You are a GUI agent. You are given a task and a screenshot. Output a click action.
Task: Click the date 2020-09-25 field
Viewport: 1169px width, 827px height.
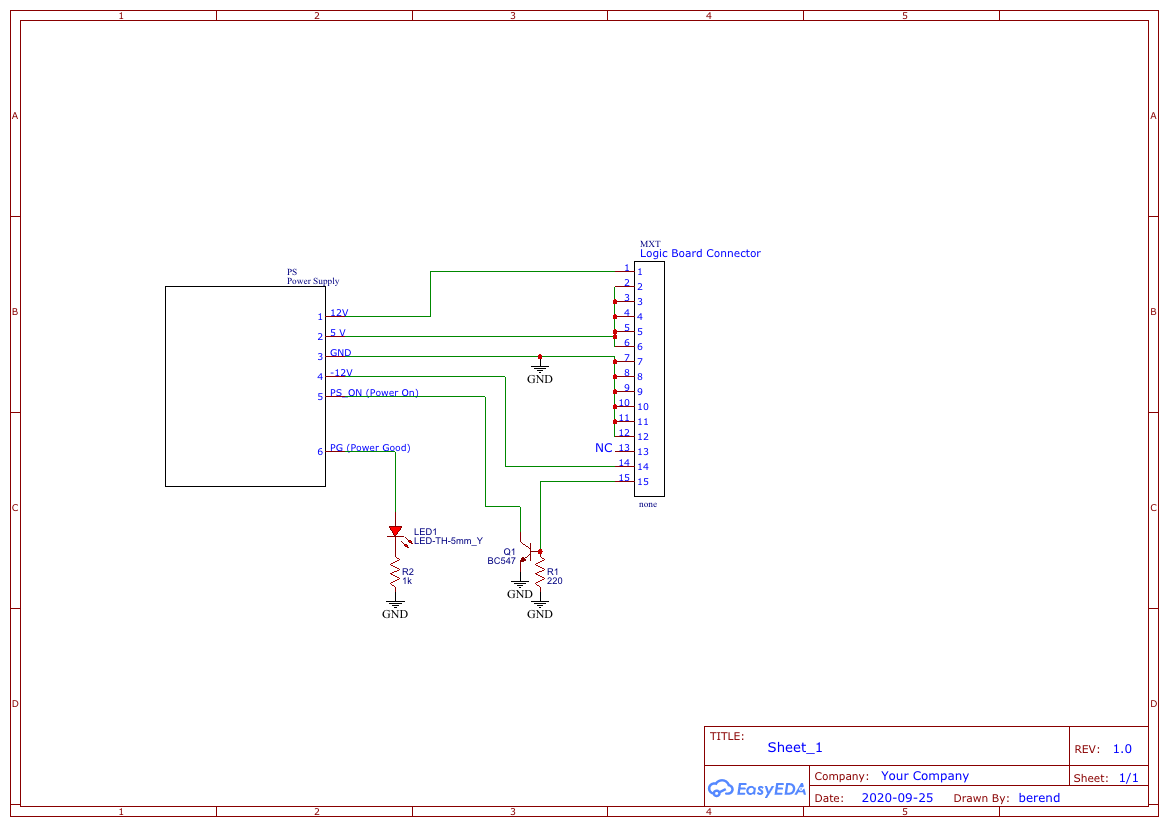897,797
